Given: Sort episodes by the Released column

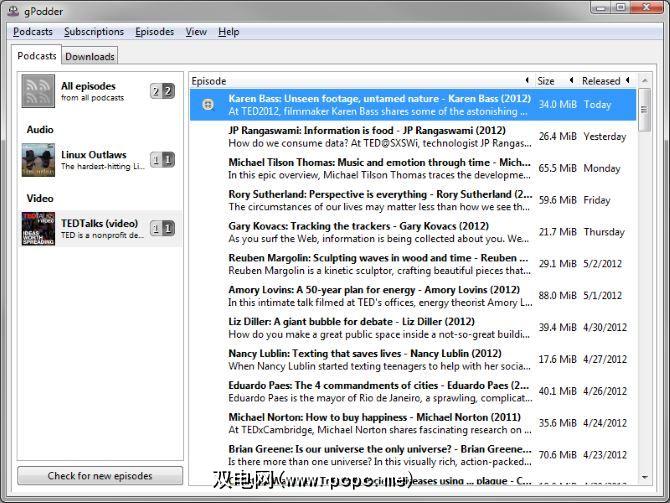Looking at the screenshot, I should 601,81.
